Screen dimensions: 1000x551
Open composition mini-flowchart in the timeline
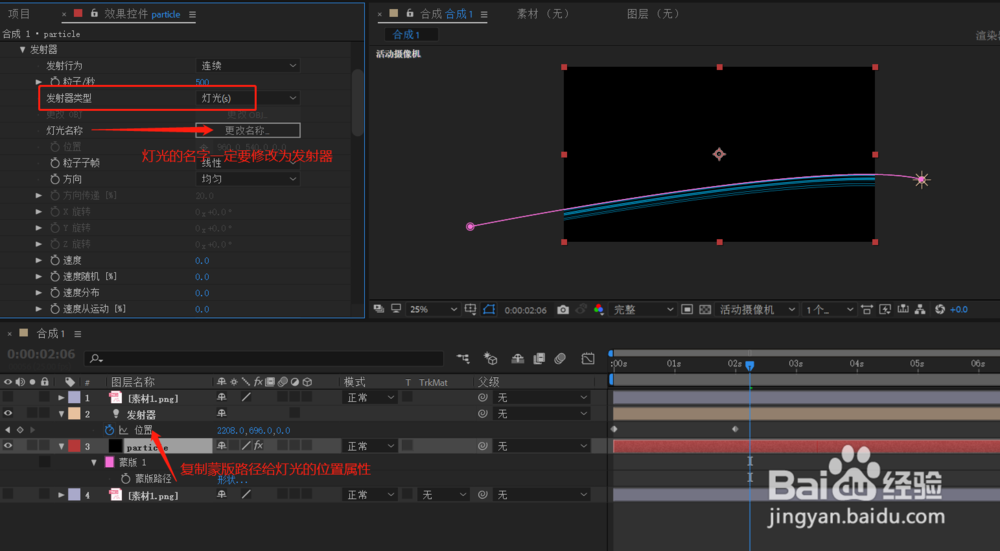463,358
